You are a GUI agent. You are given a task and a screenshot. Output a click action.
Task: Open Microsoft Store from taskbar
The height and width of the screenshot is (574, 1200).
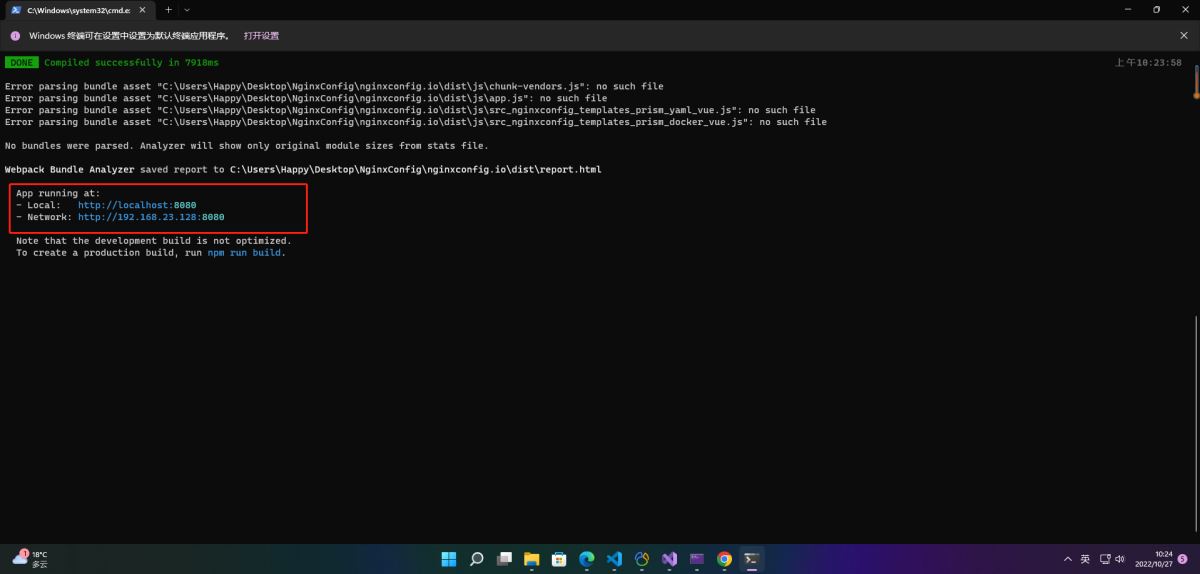click(x=560, y=559)
